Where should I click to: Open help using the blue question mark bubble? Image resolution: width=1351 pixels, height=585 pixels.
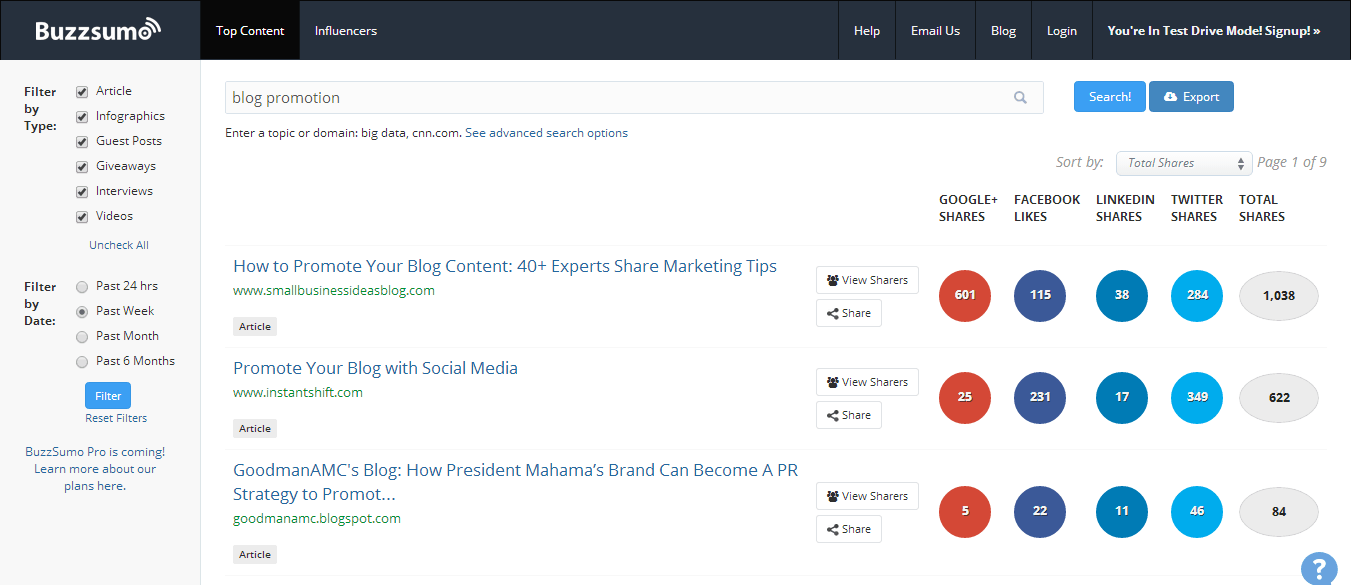pyautogui.click(x=1318, y=568)
